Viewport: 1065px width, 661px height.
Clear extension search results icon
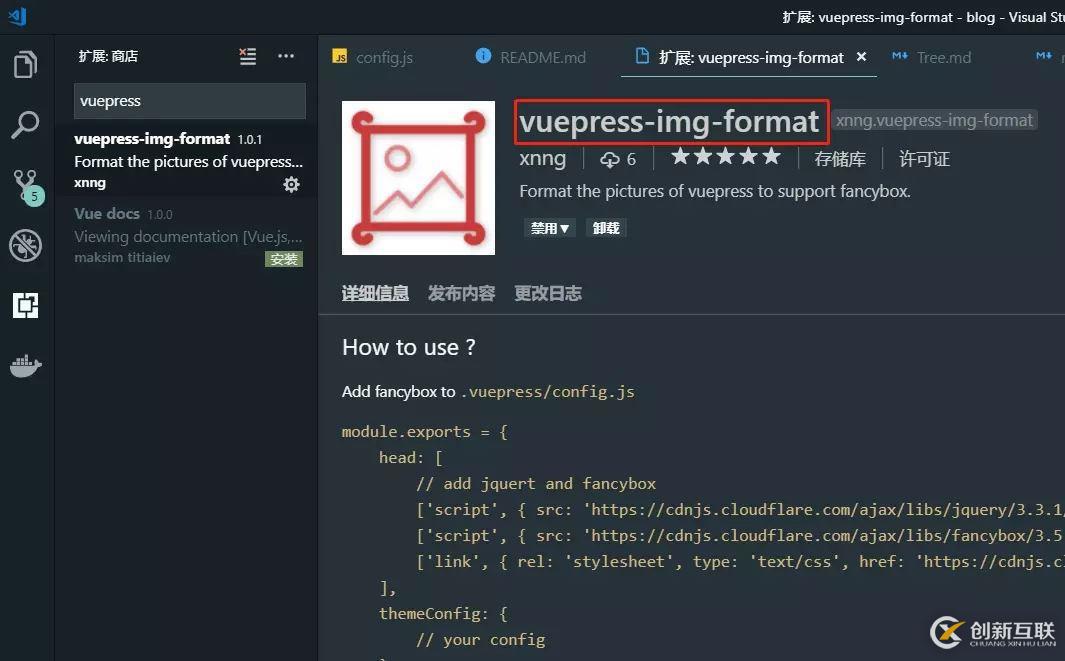pyautogui.click(x=248, y=56)
